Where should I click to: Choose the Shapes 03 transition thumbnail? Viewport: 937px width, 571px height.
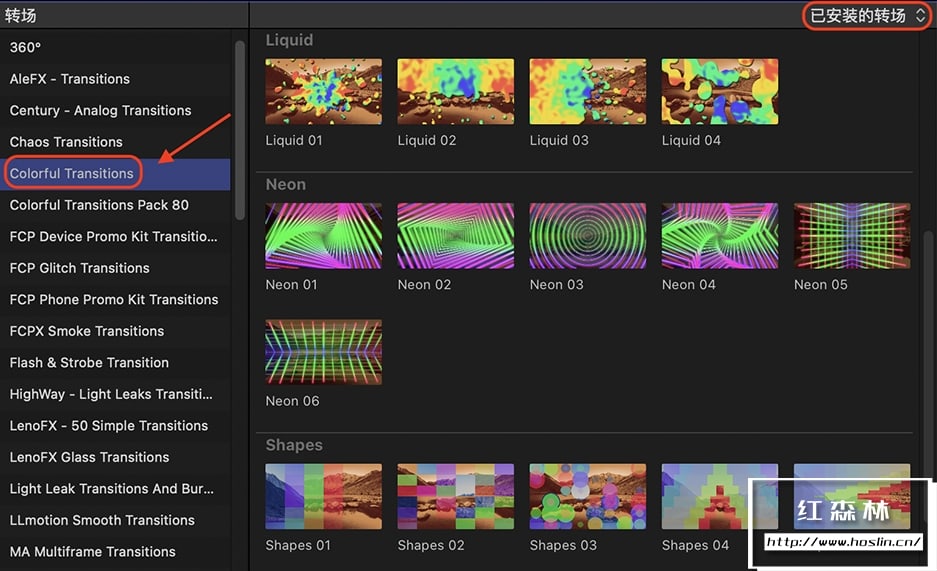tap(587, 496)
